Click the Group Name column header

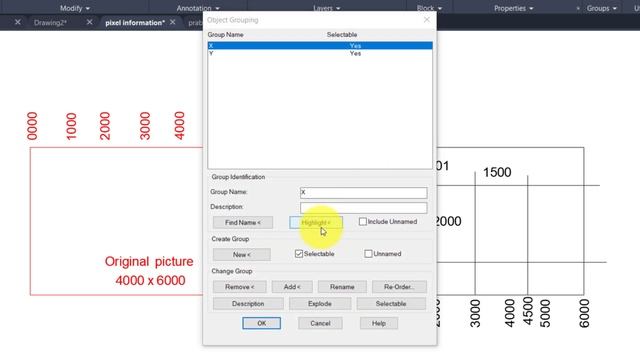[225, 35]
